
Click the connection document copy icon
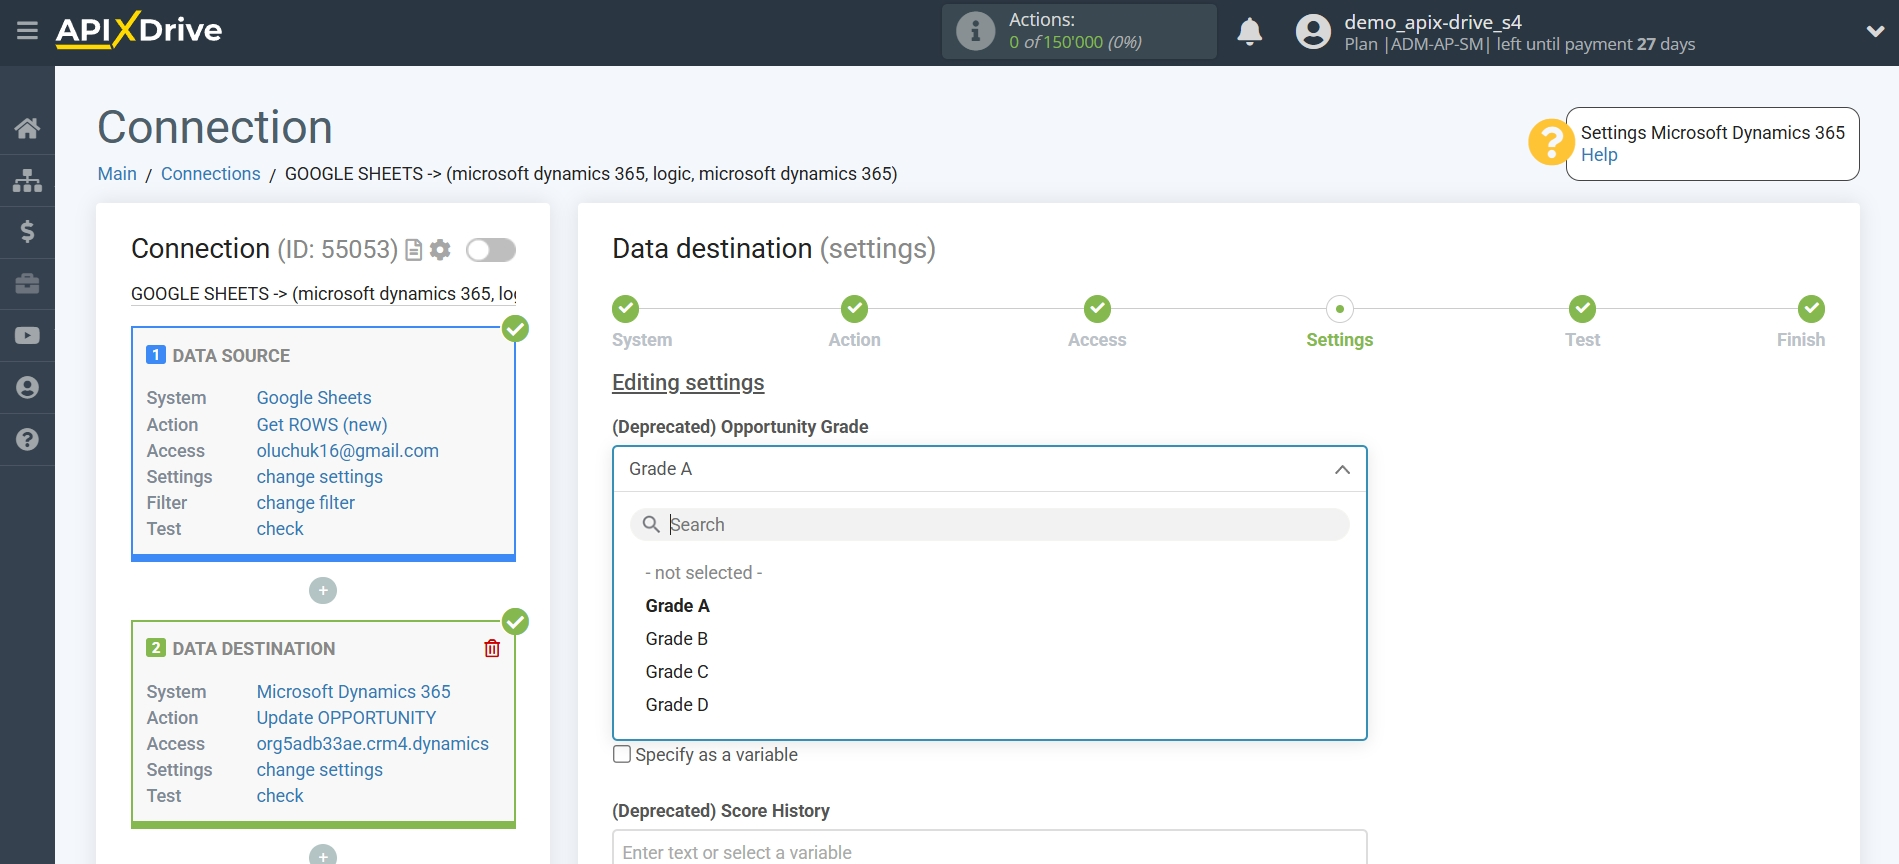(413, 250)
